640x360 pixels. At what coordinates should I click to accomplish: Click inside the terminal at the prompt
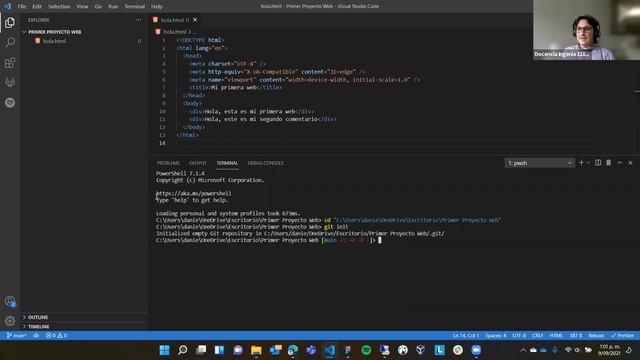pyautogui.click(x=380, y=240)
